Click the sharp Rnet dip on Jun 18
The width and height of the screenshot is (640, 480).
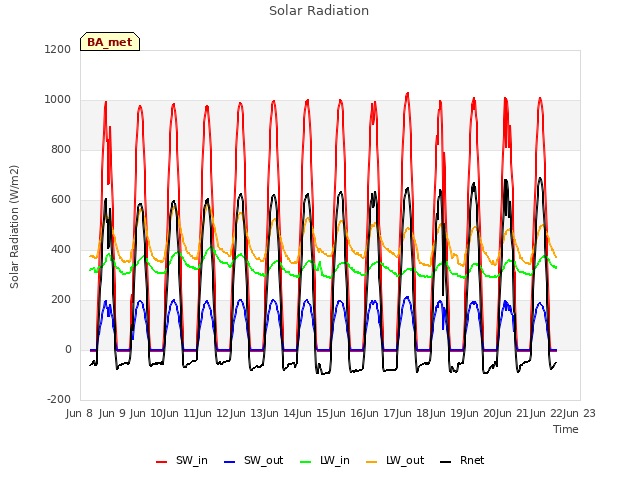[x=443, y=295]
